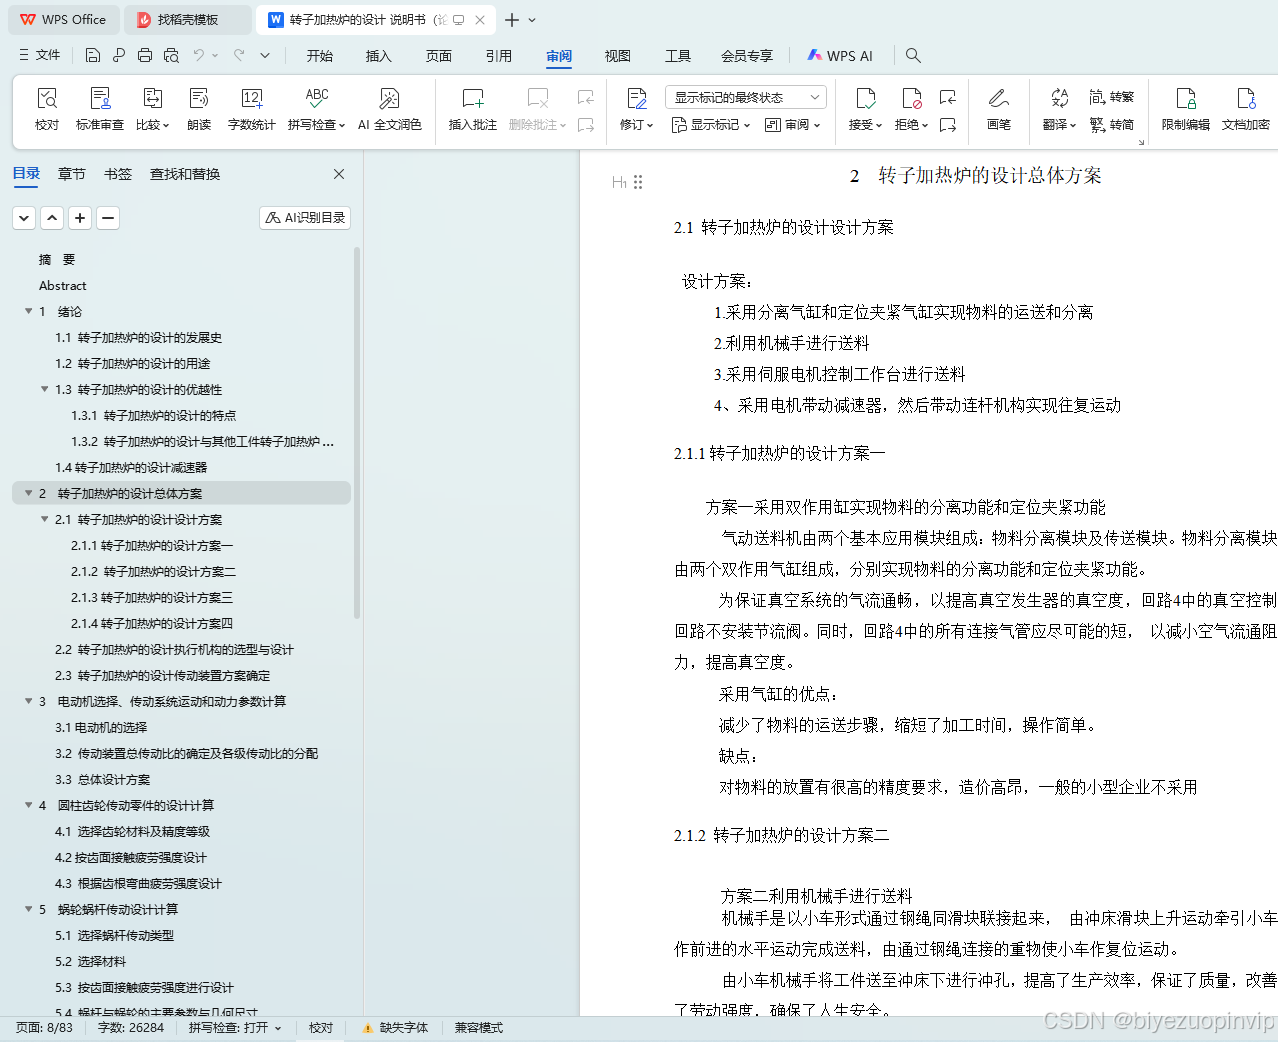Viewport: 1278px width, 1042px height.
Task: Open 查找和替换 navigation tab
Action: click(x=185, y=174)
